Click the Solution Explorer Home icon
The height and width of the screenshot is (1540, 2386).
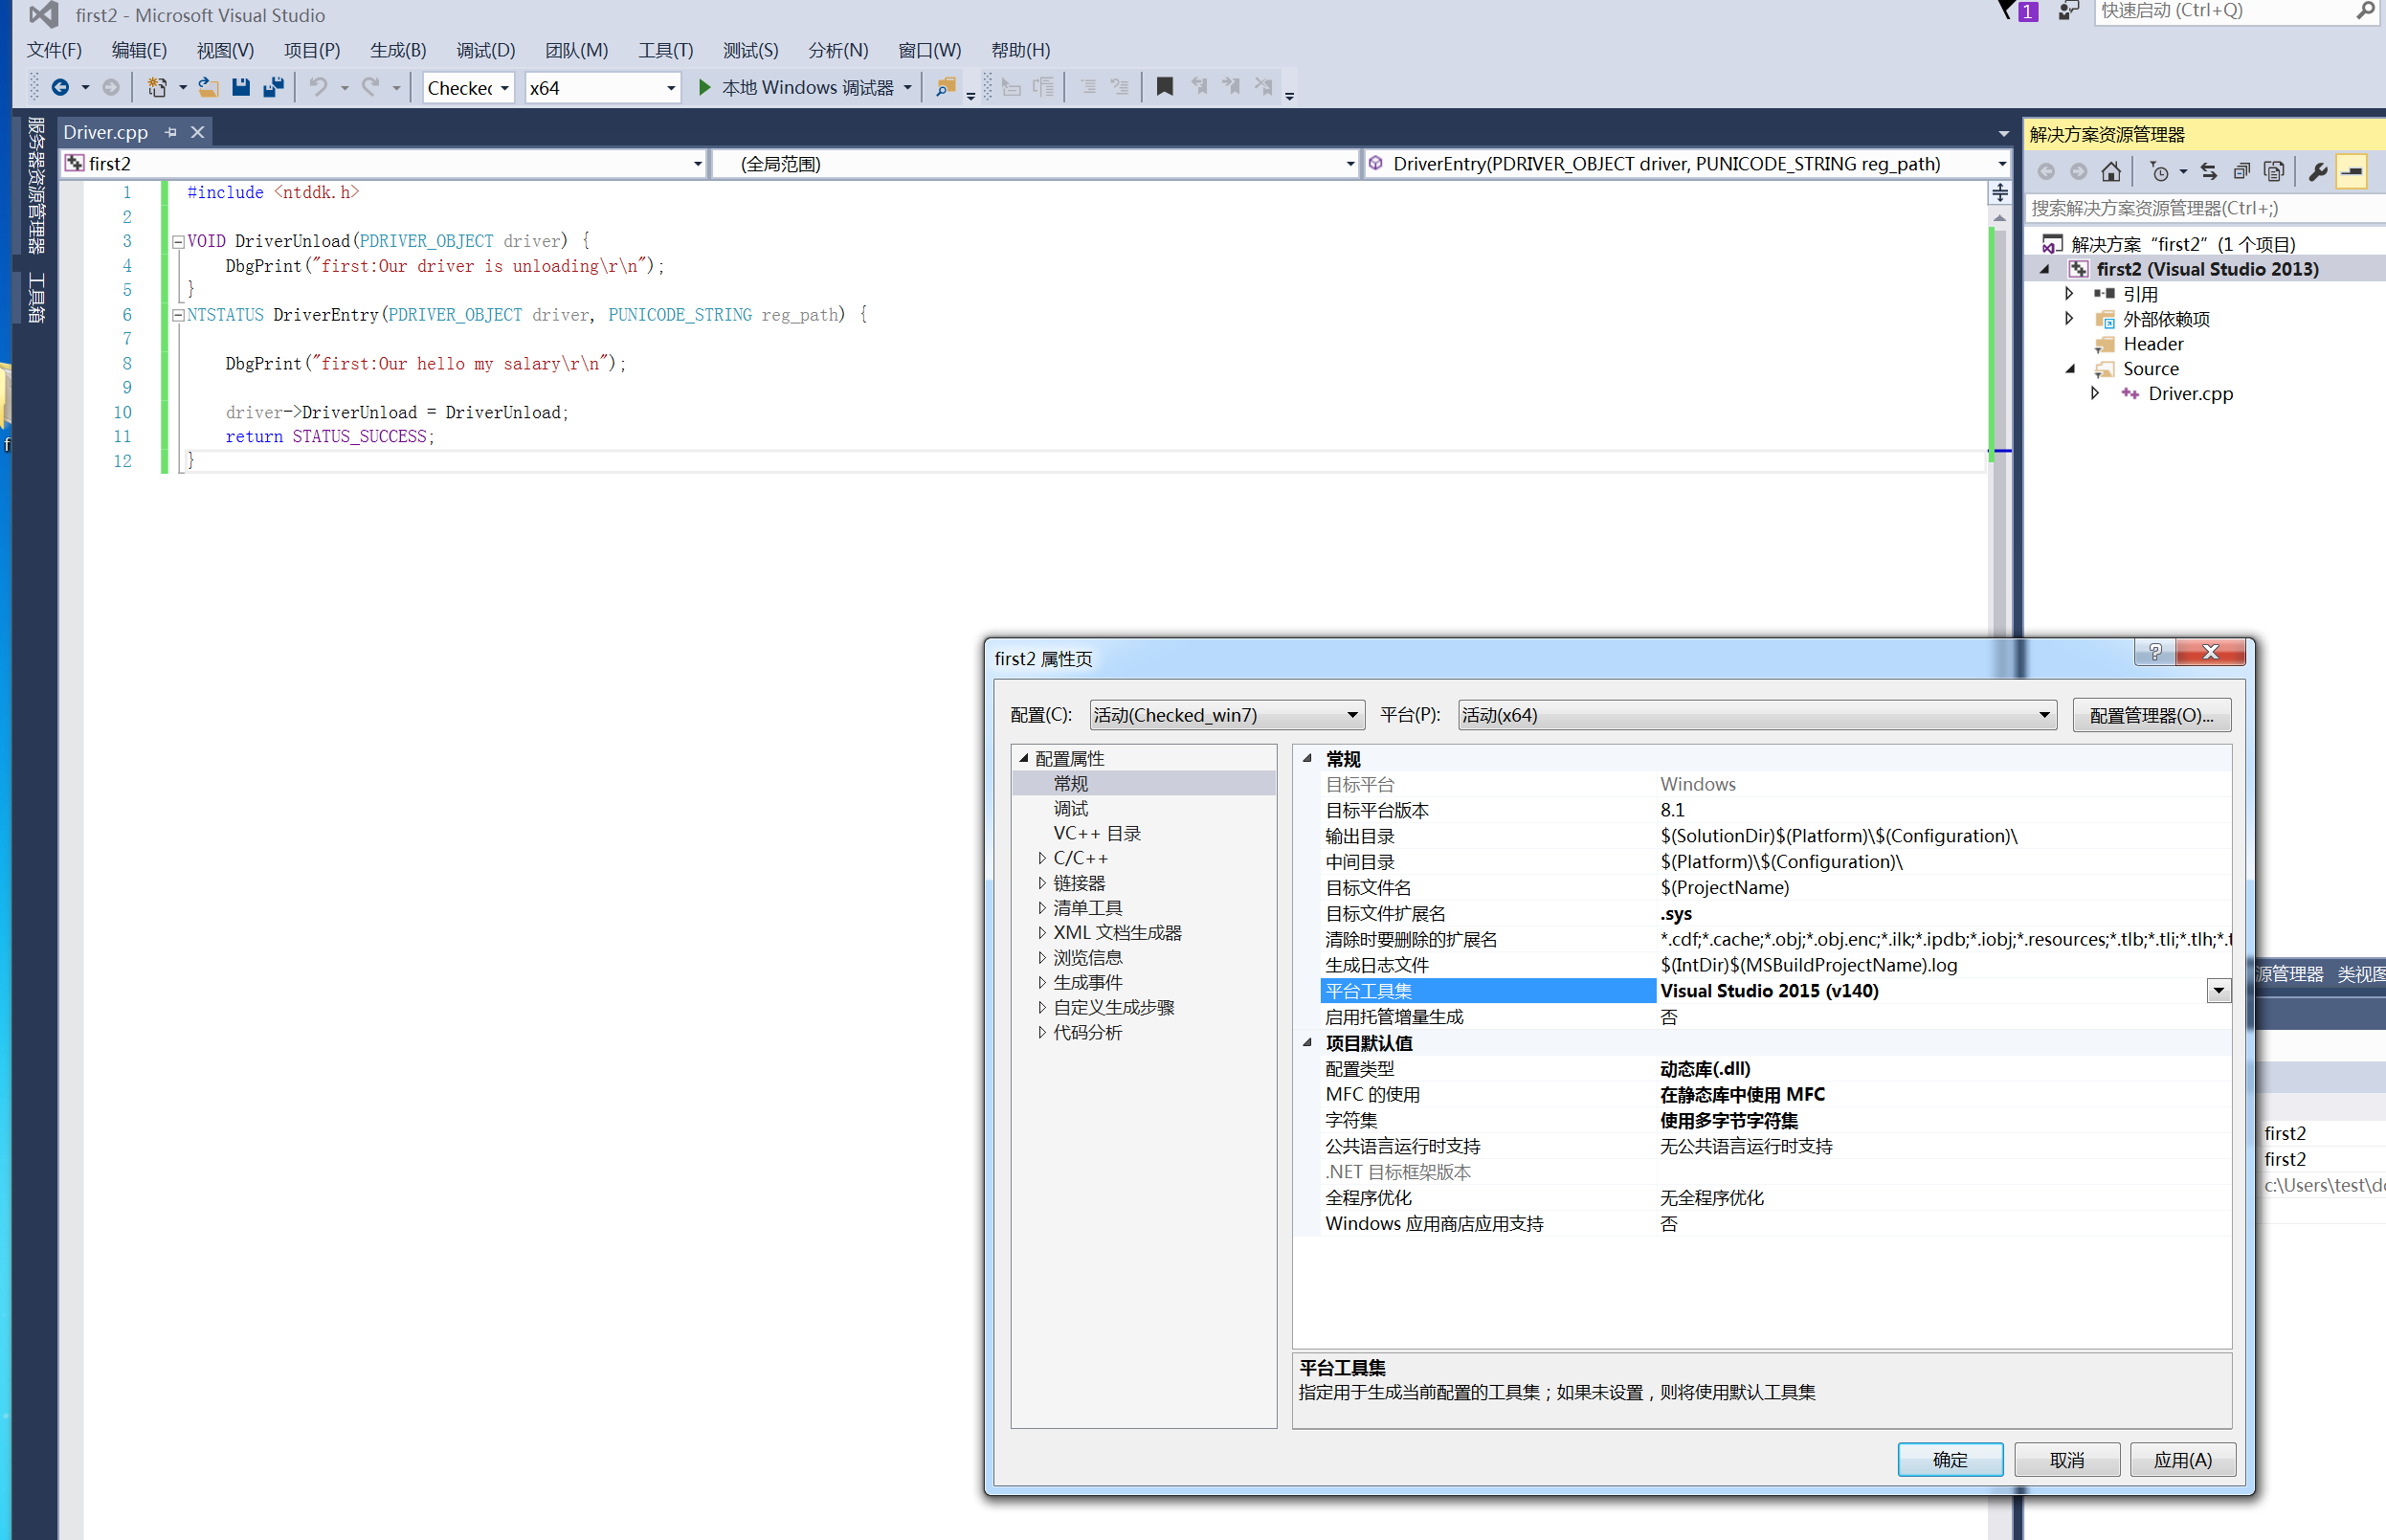tap(2110, 172)
